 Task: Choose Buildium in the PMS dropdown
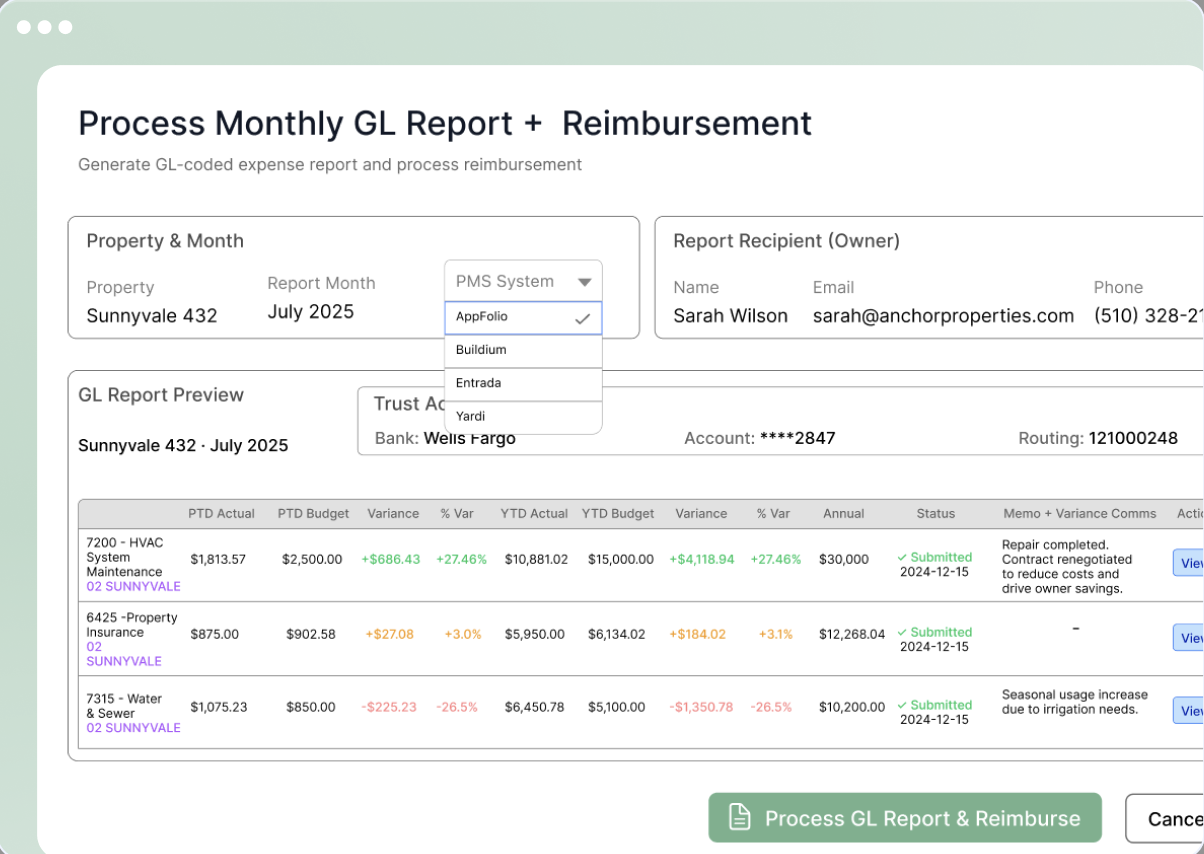coord(523,351)
